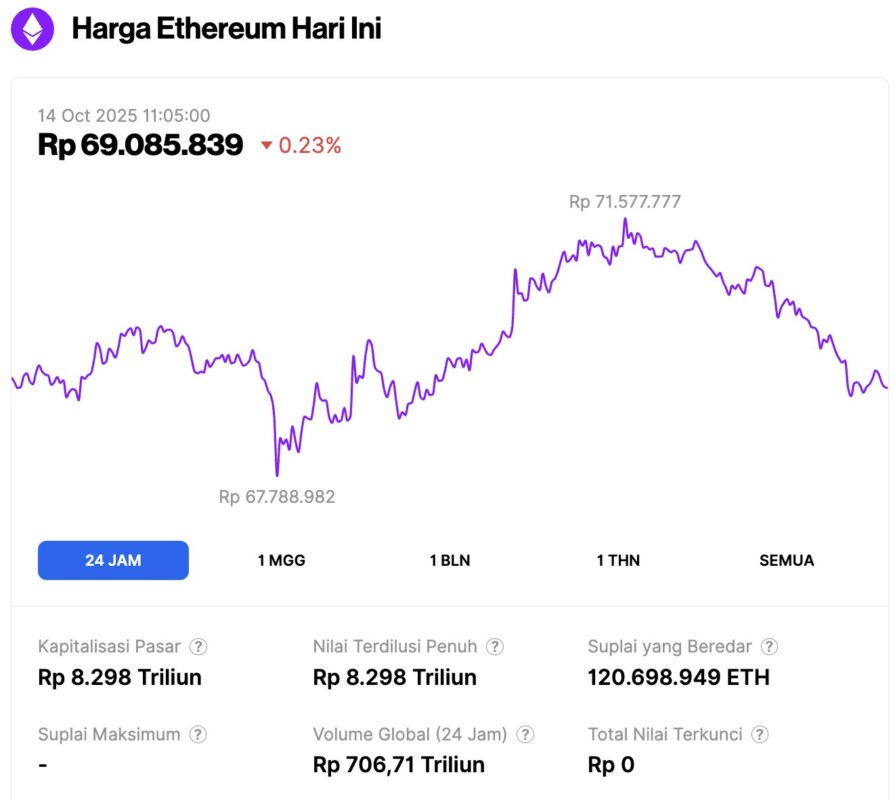Switch to SEMUA time range

point(786,560)
